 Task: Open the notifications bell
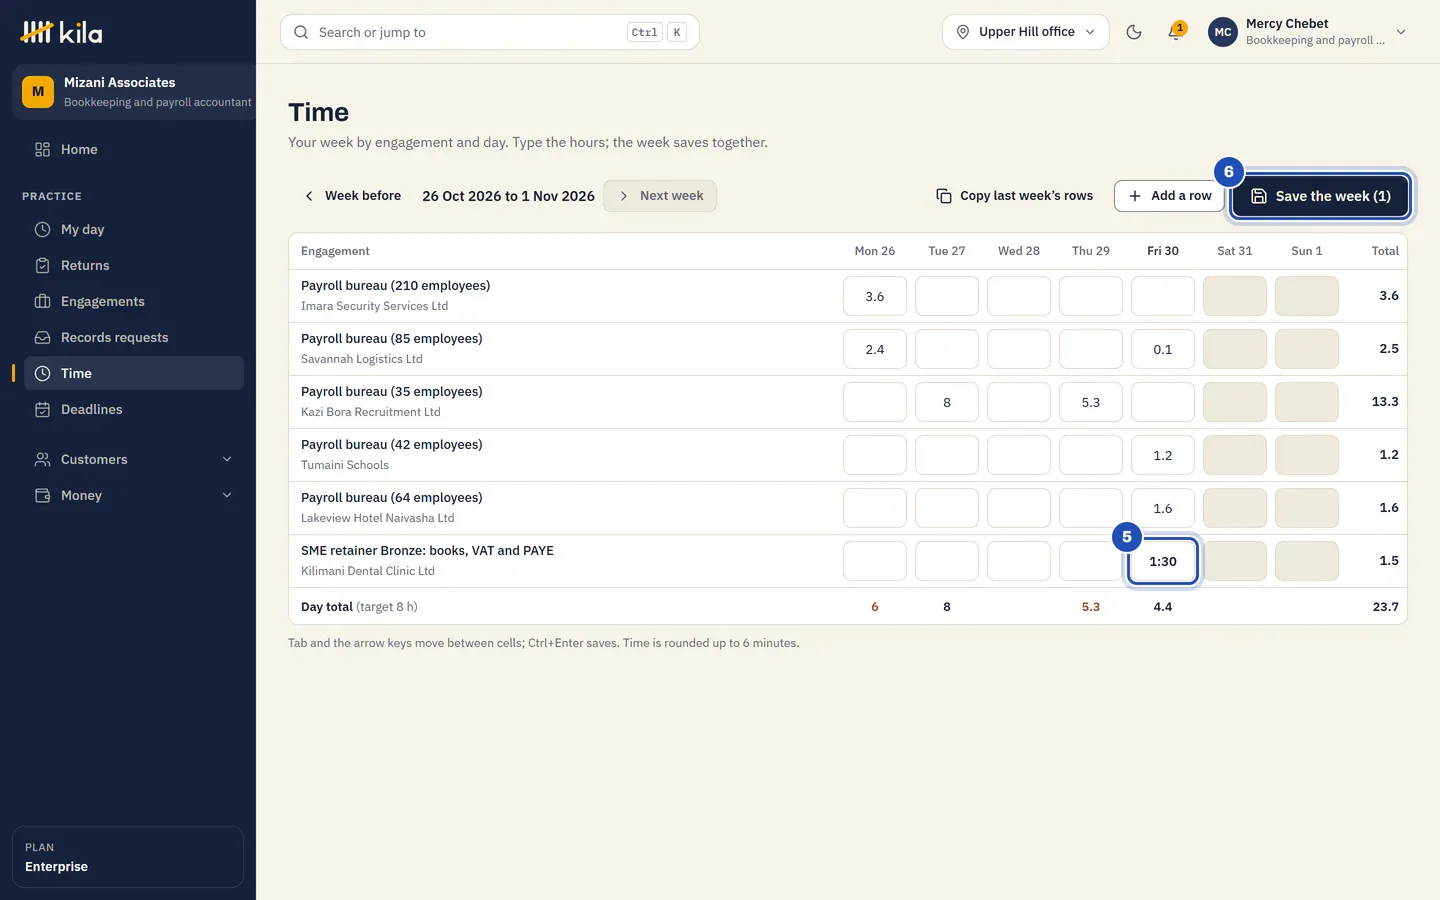coord(1176,32)
